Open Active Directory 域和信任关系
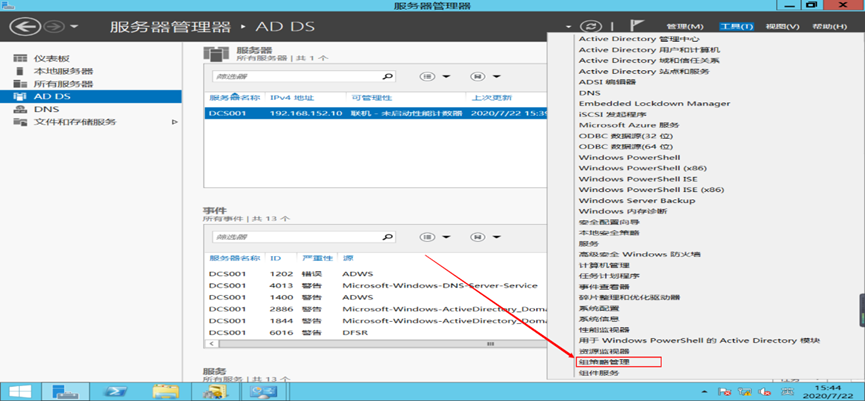 [x=649, y=61]
